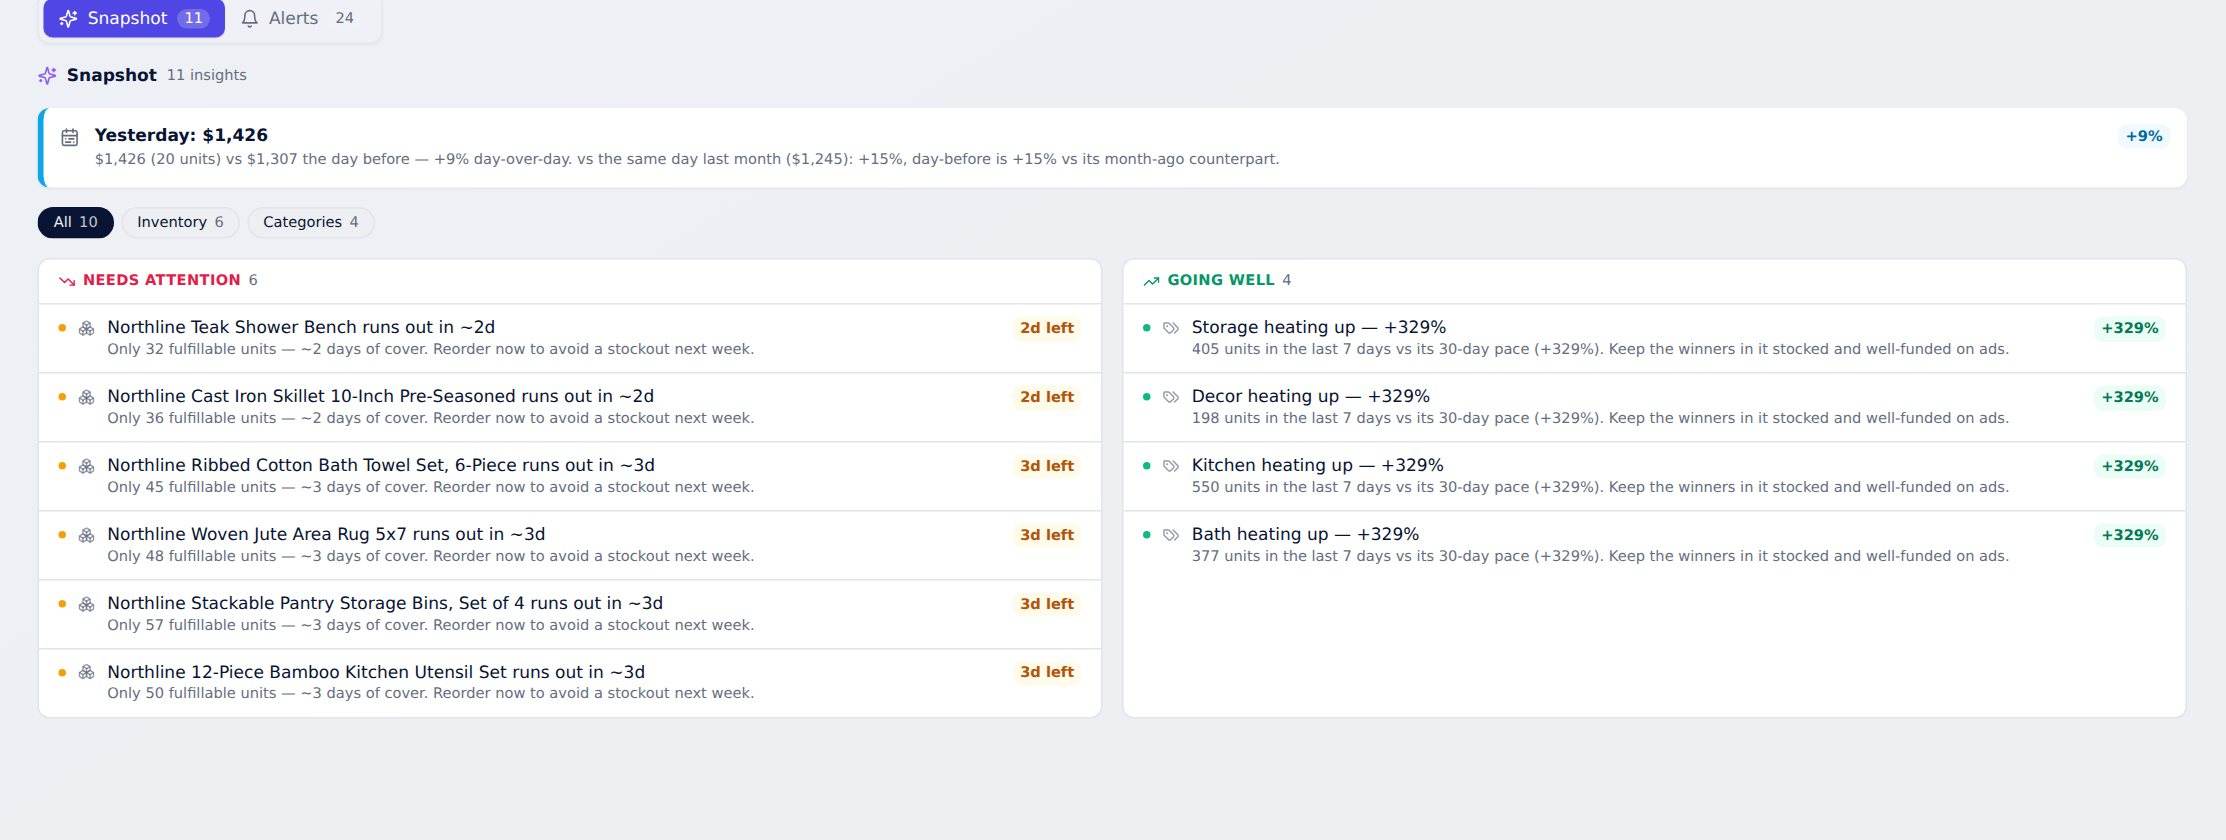Click the tag icon for Bath heating up
This screenshot has height=840, width=2226.
click(1171, 535)
